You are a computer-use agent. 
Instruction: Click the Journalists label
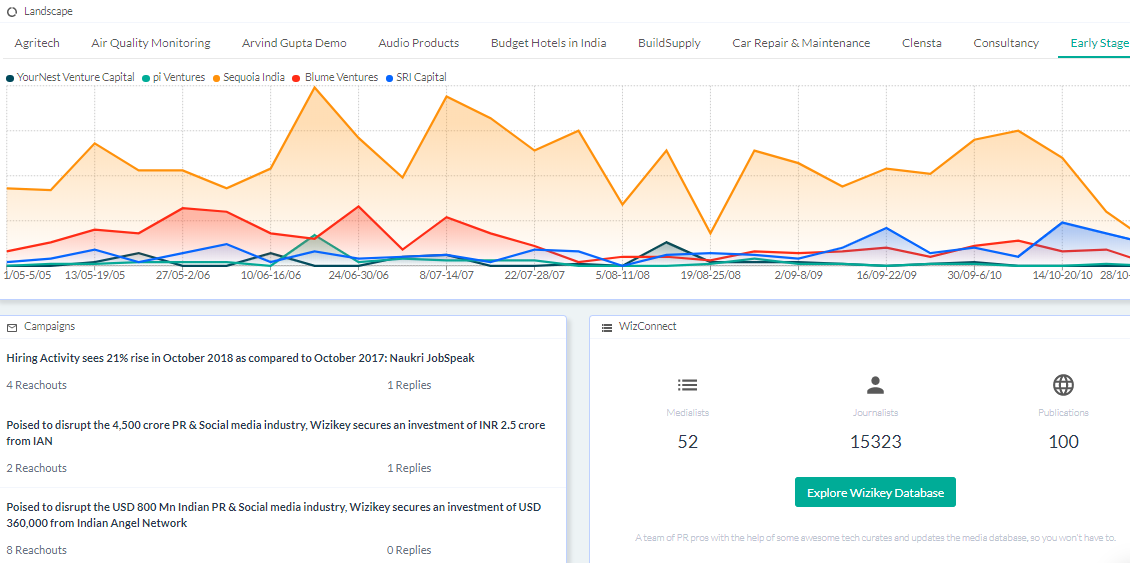(876, 412)
